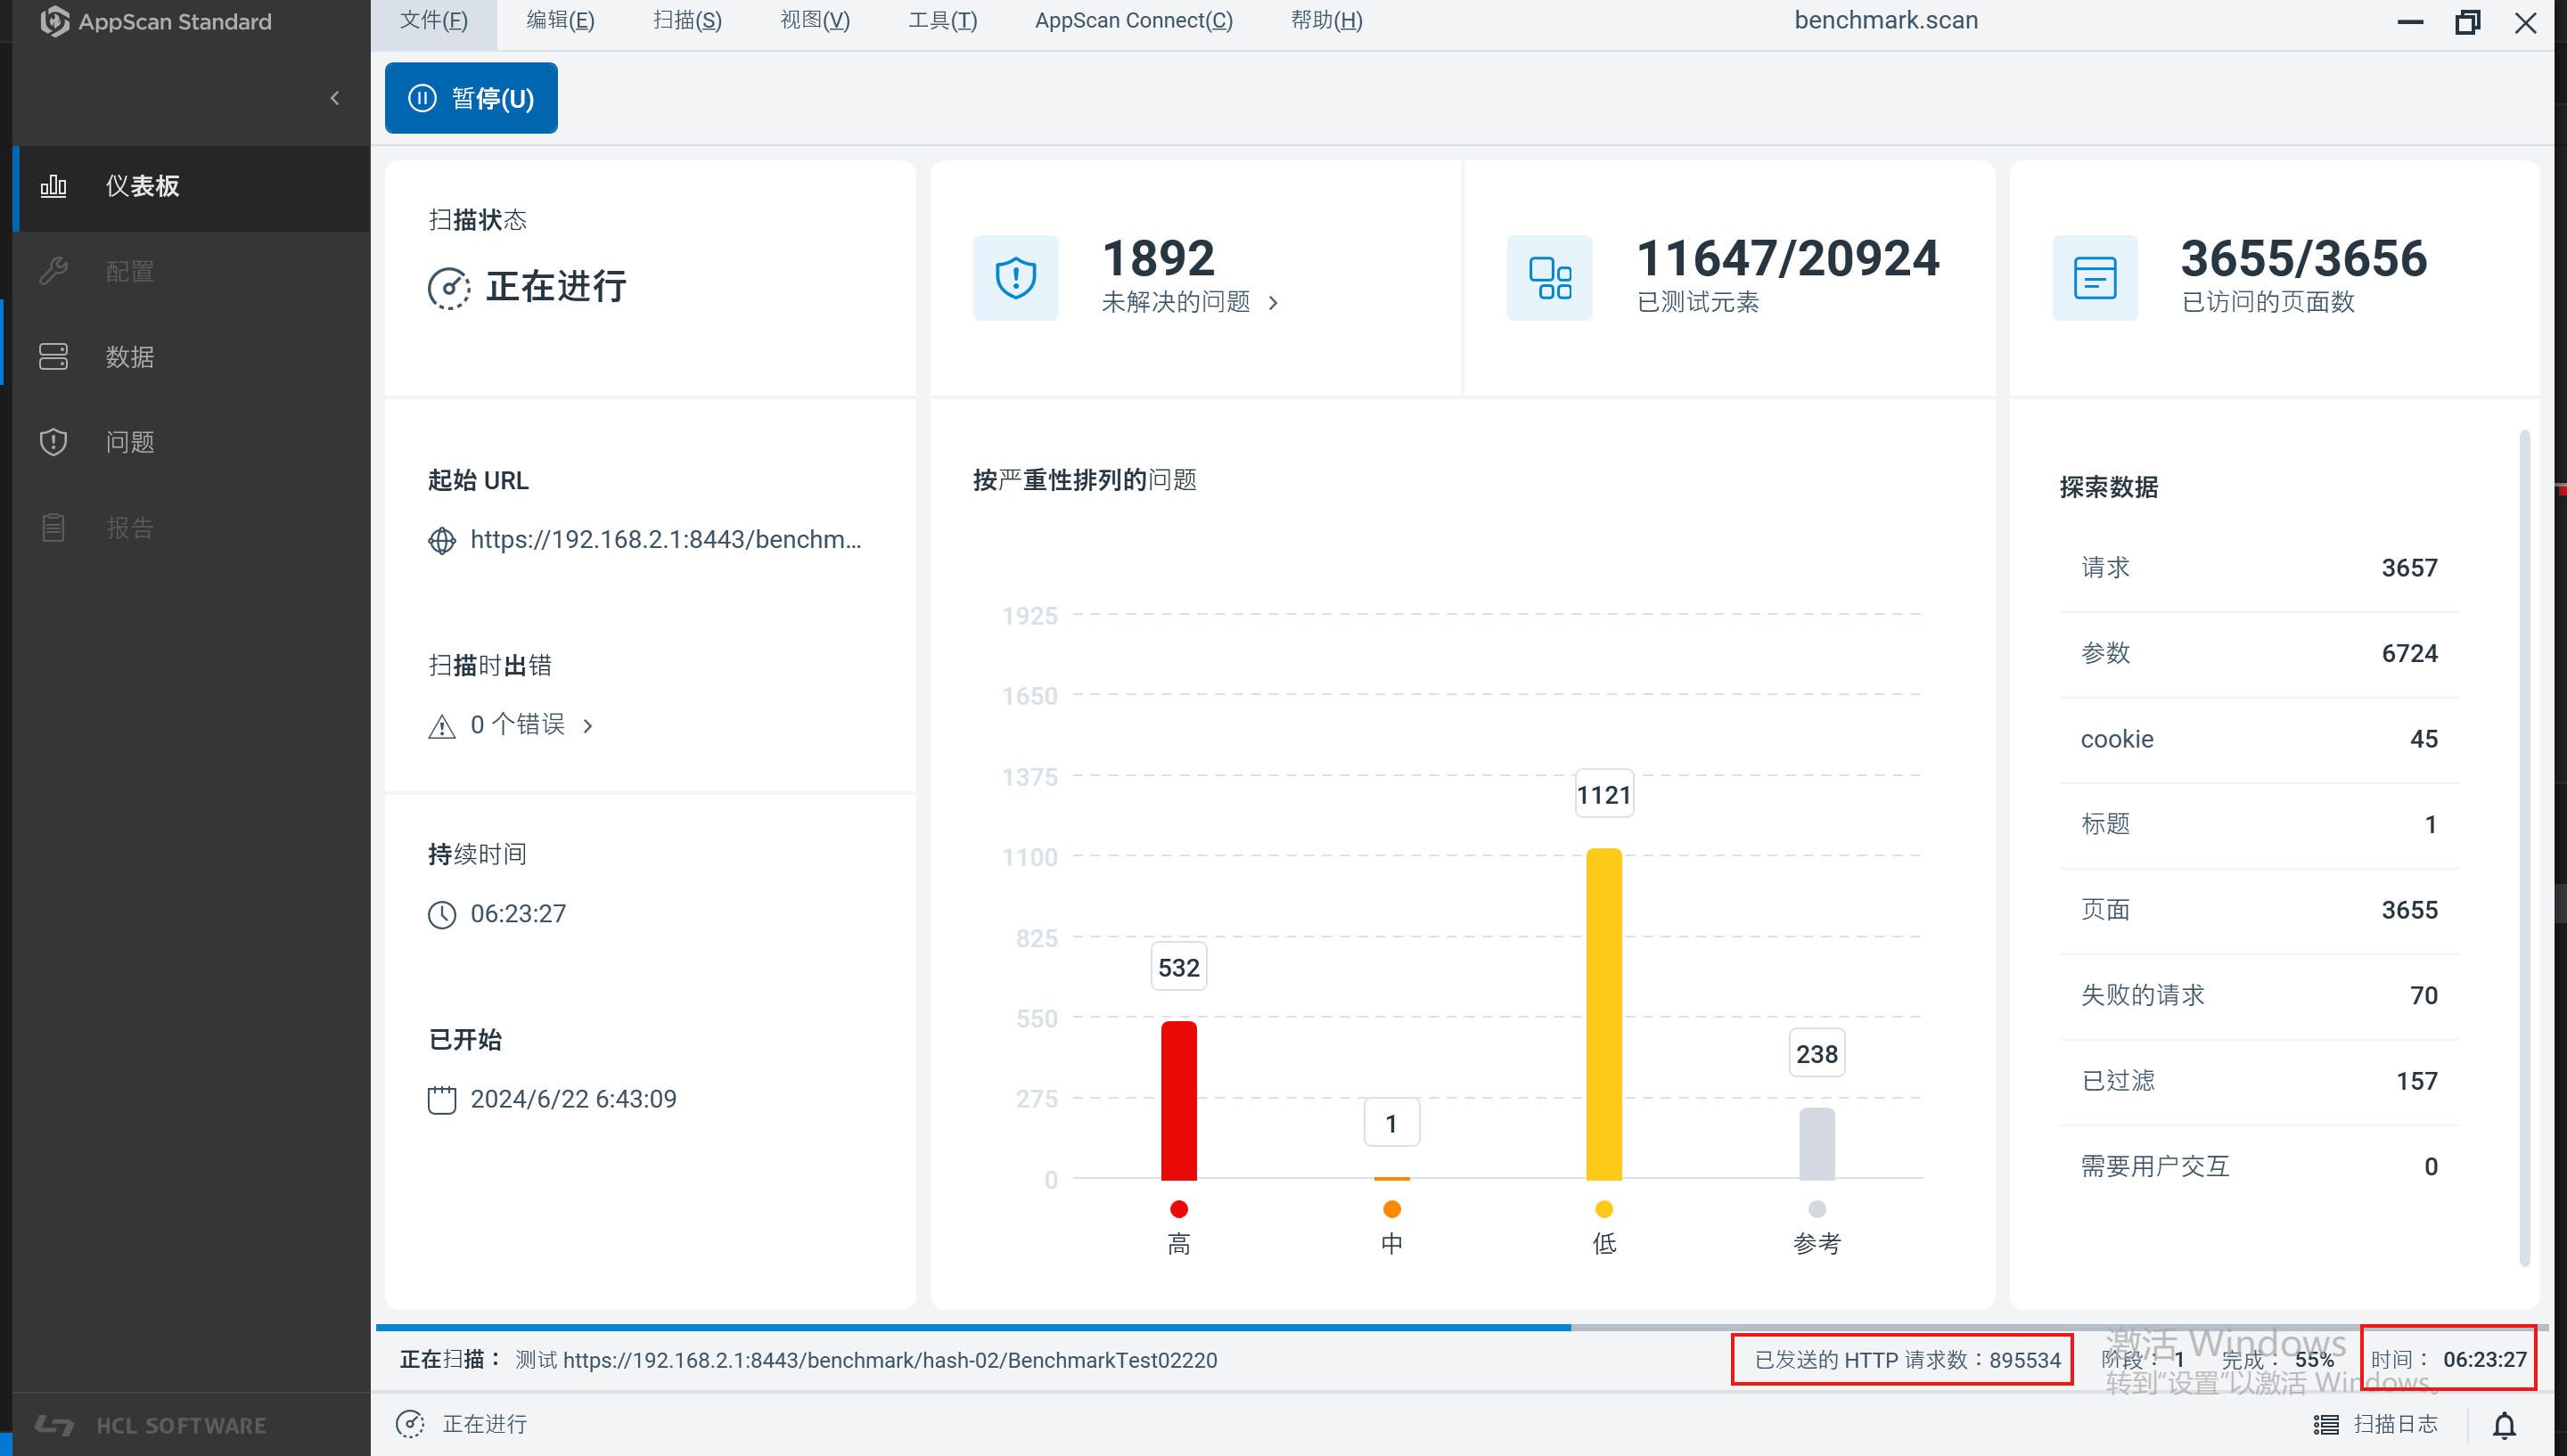
Task: Click the explore data panel scrollbar
Action: [x=2524, y=848]
